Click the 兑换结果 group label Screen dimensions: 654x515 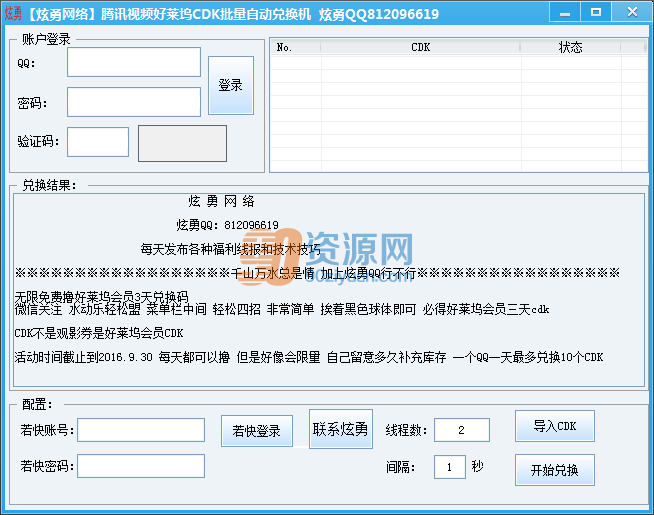pyautogui.click(x=49, y=185)
